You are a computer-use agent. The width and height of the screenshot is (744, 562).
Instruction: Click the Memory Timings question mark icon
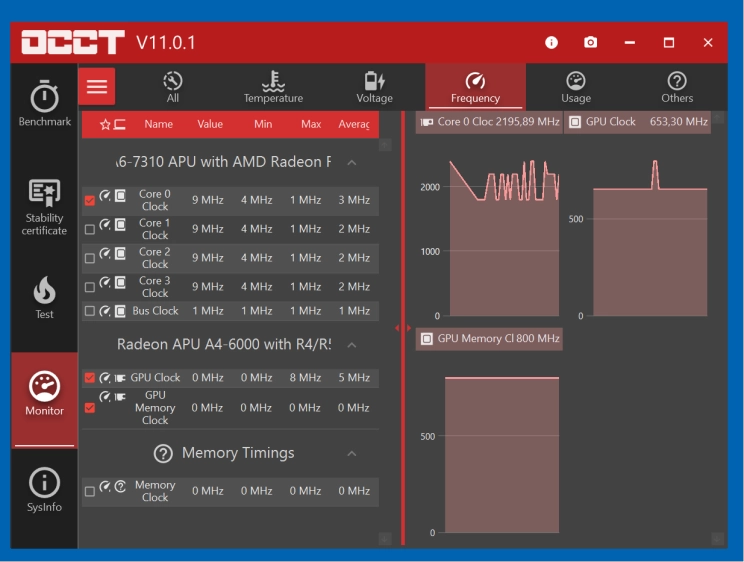pyautogui.click(x=163, y=453)
